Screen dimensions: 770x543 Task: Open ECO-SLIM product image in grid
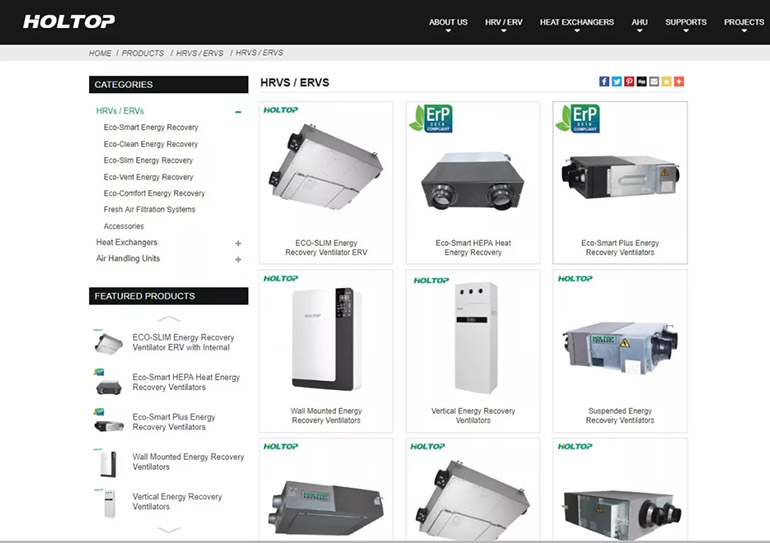coord(326,168)
